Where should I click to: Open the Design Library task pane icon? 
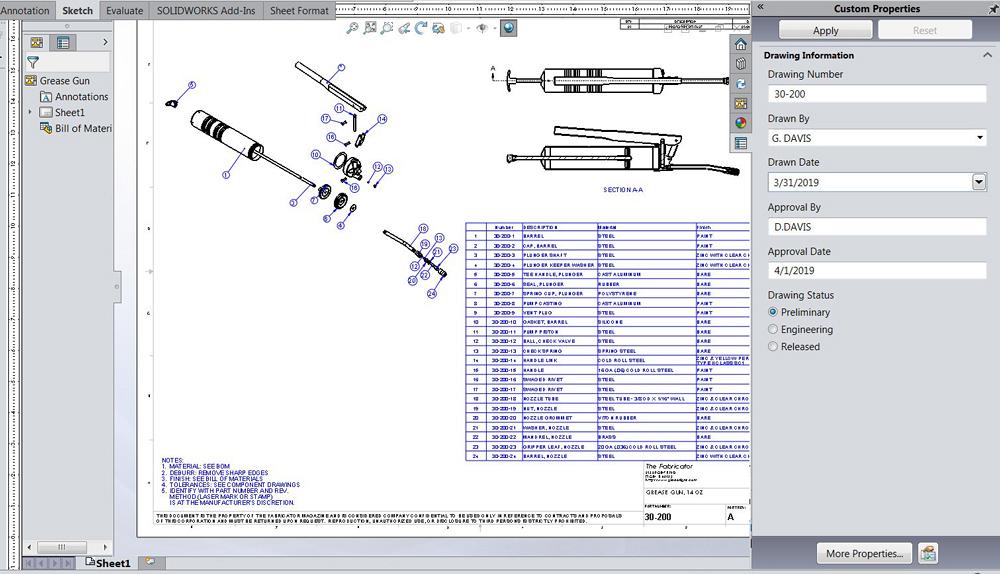pos(741,64)
